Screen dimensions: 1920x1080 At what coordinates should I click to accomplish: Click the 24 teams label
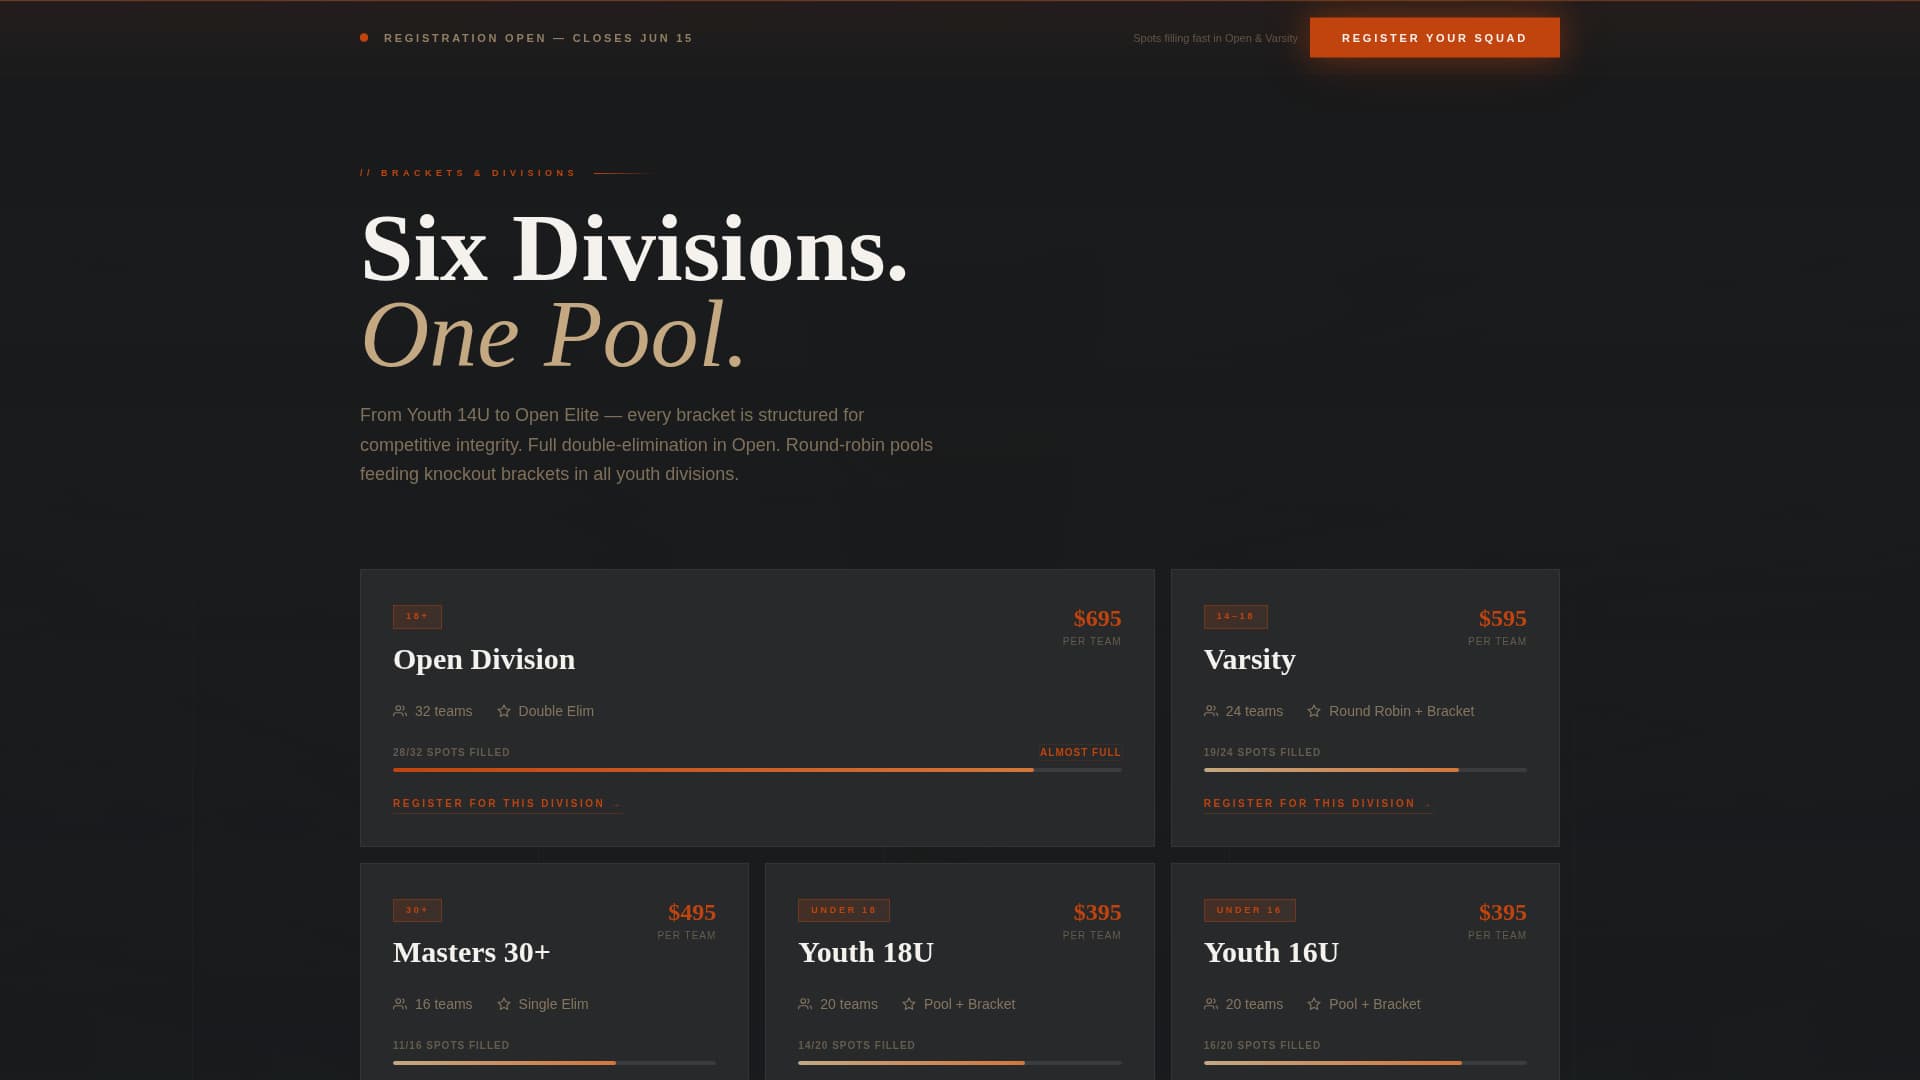pos(1254,711)
